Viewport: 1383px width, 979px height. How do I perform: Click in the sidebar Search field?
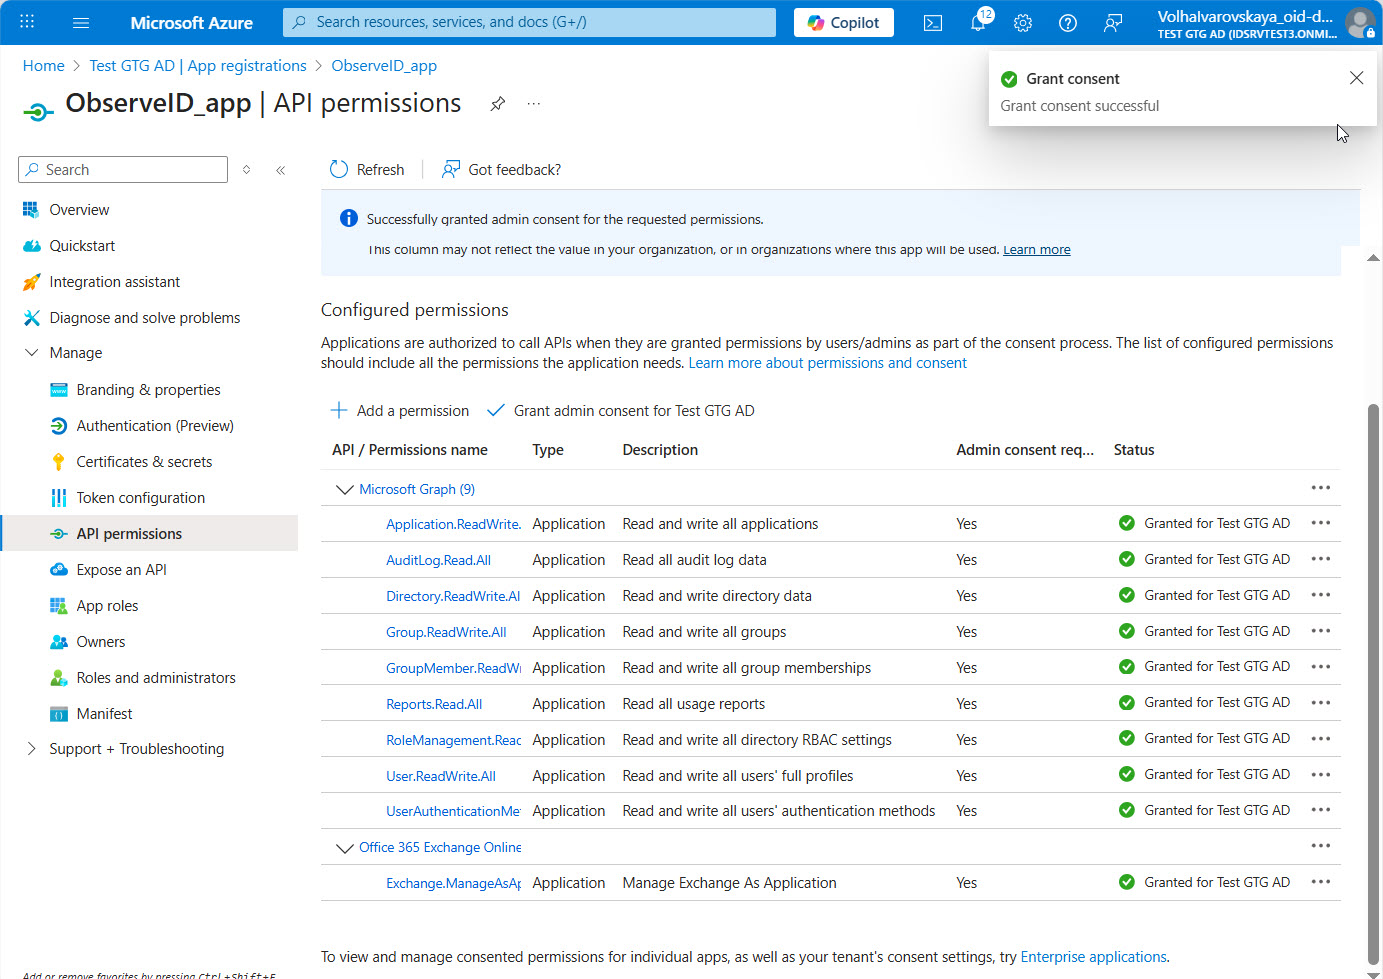tap(130, 170)
